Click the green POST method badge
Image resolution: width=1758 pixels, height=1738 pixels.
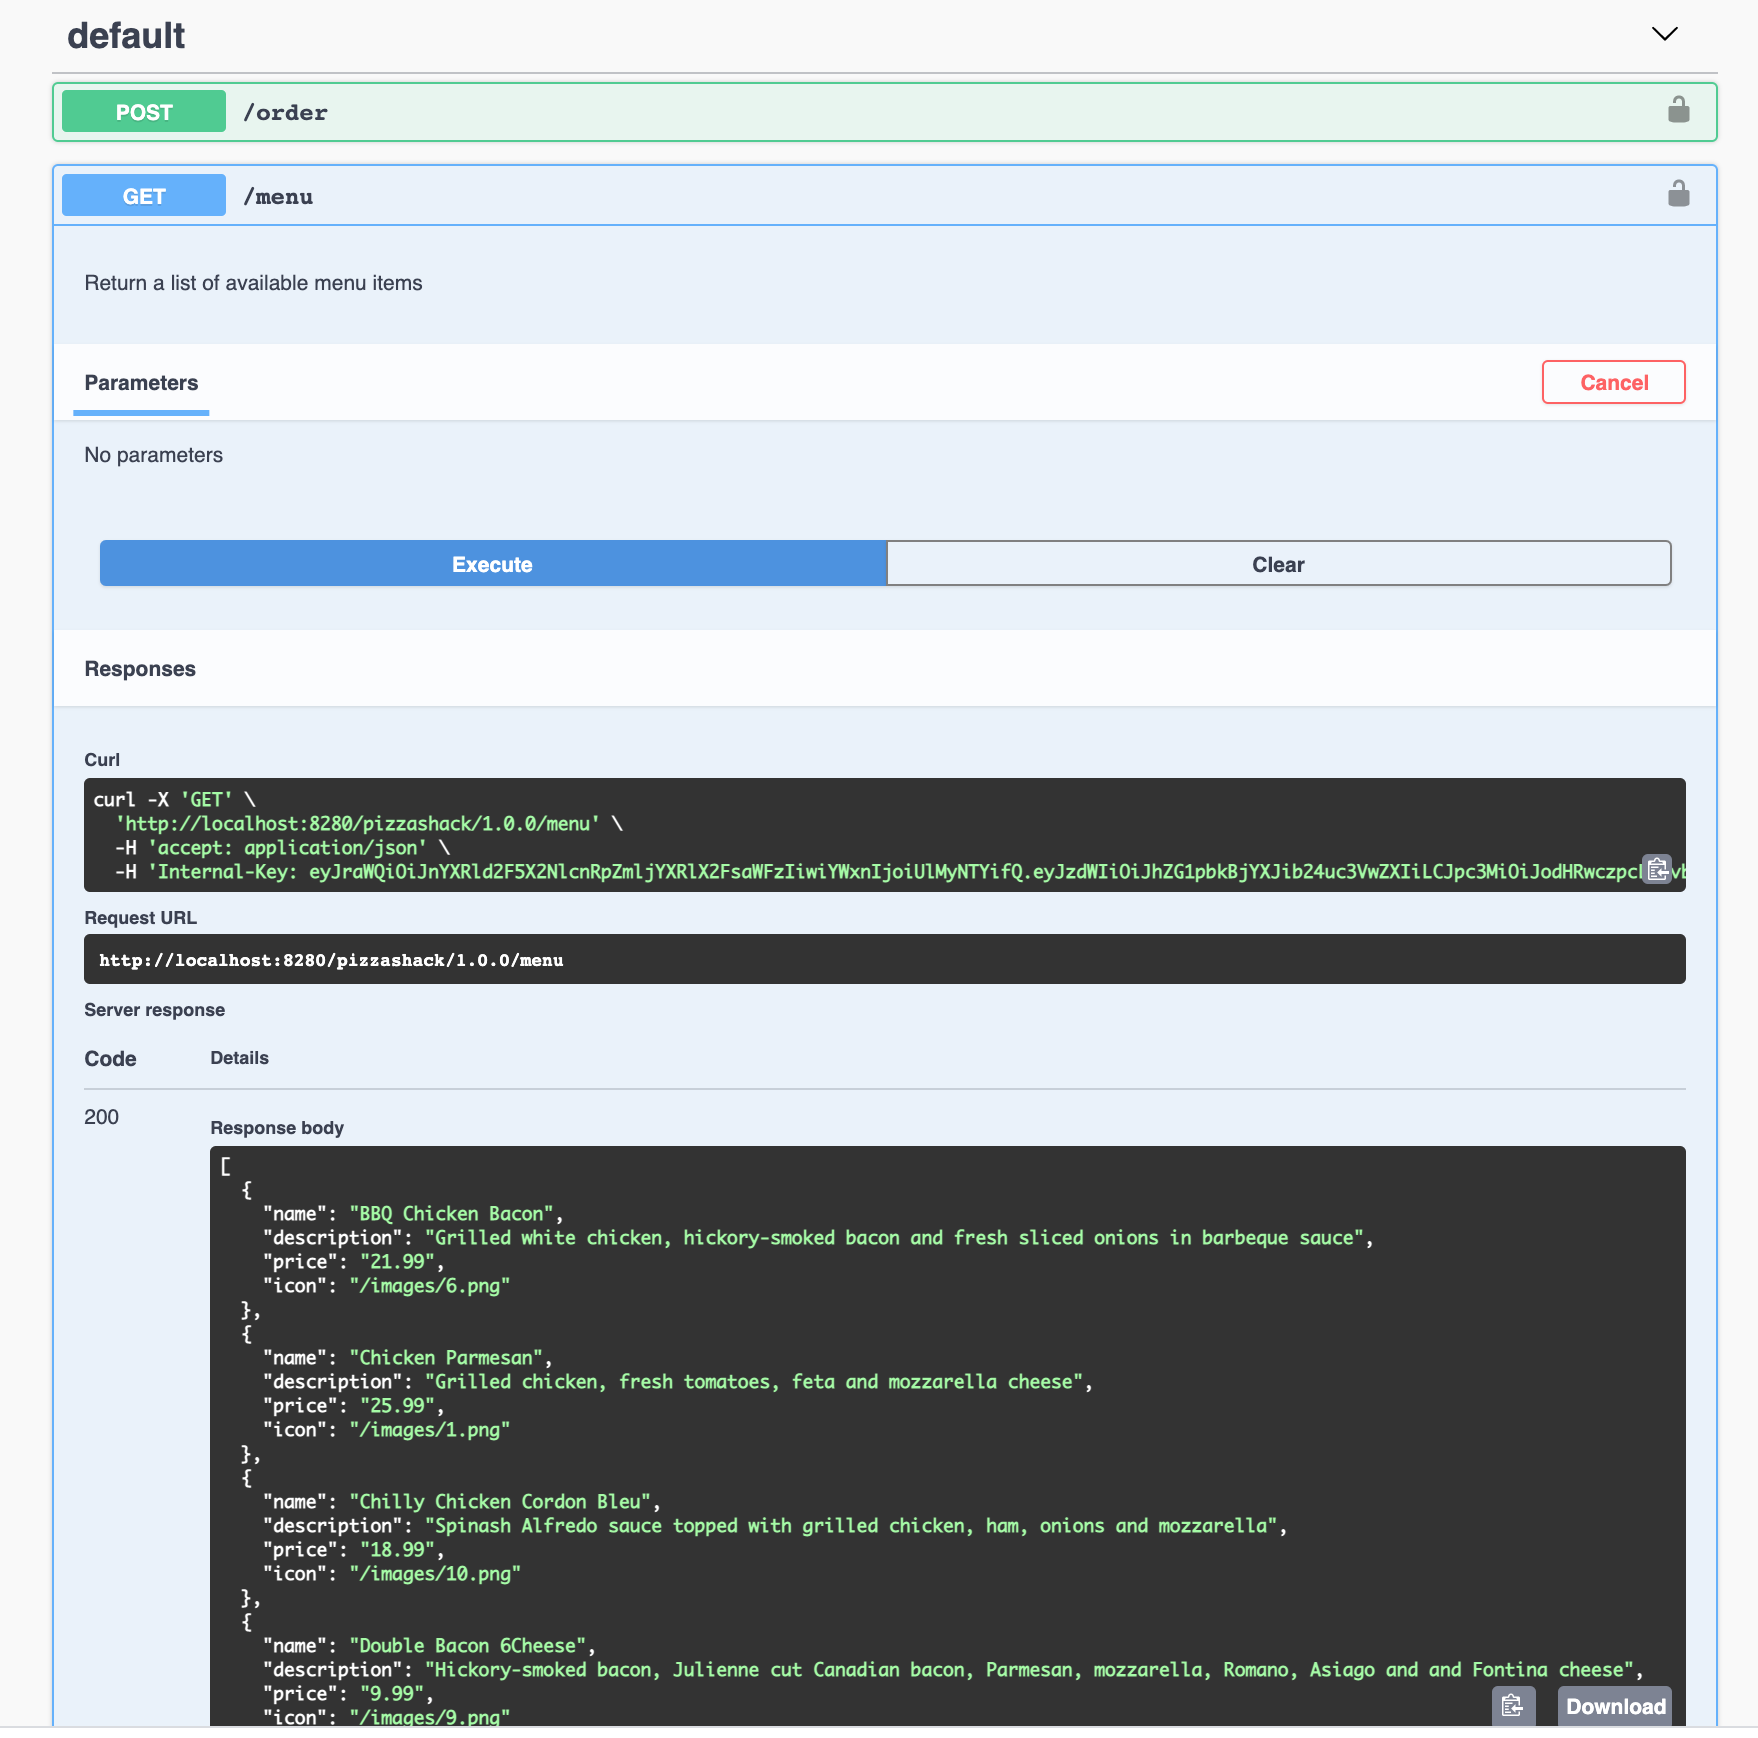click(x=143, y=111)
